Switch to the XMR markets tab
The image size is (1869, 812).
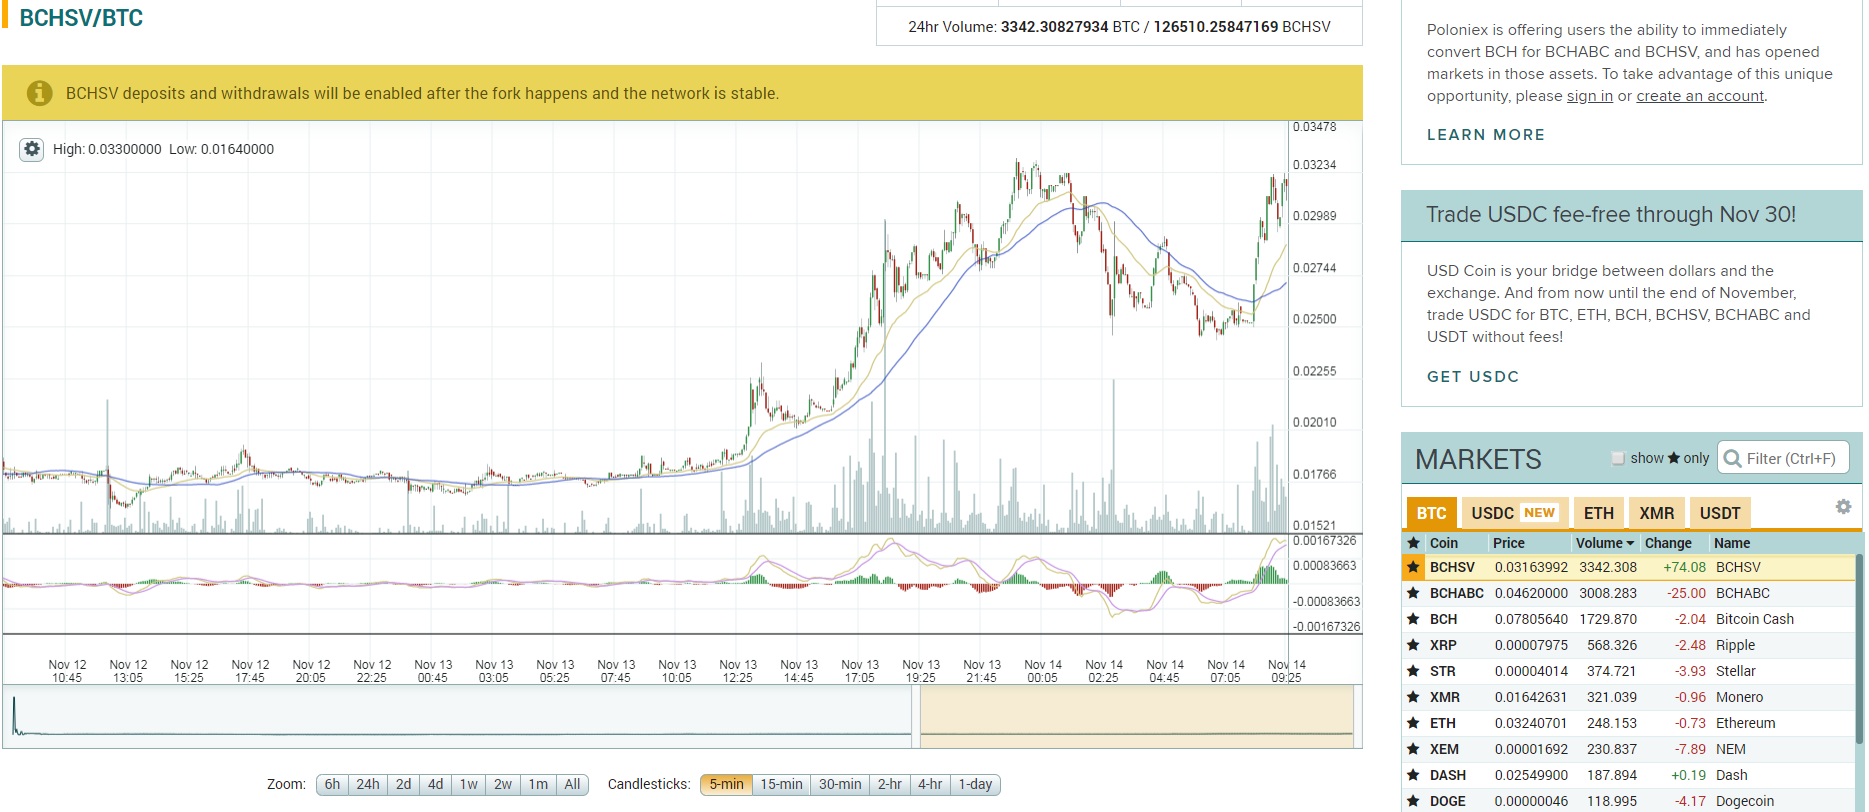point(1656,513)
